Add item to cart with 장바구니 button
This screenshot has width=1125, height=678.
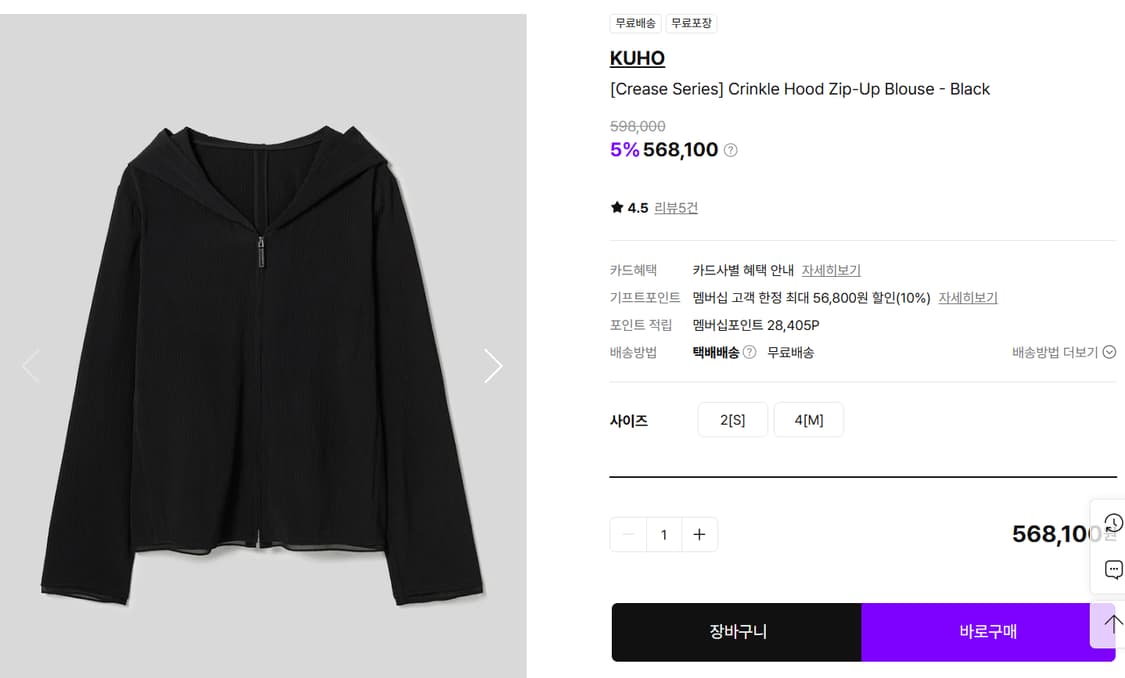tap(736, 632)
